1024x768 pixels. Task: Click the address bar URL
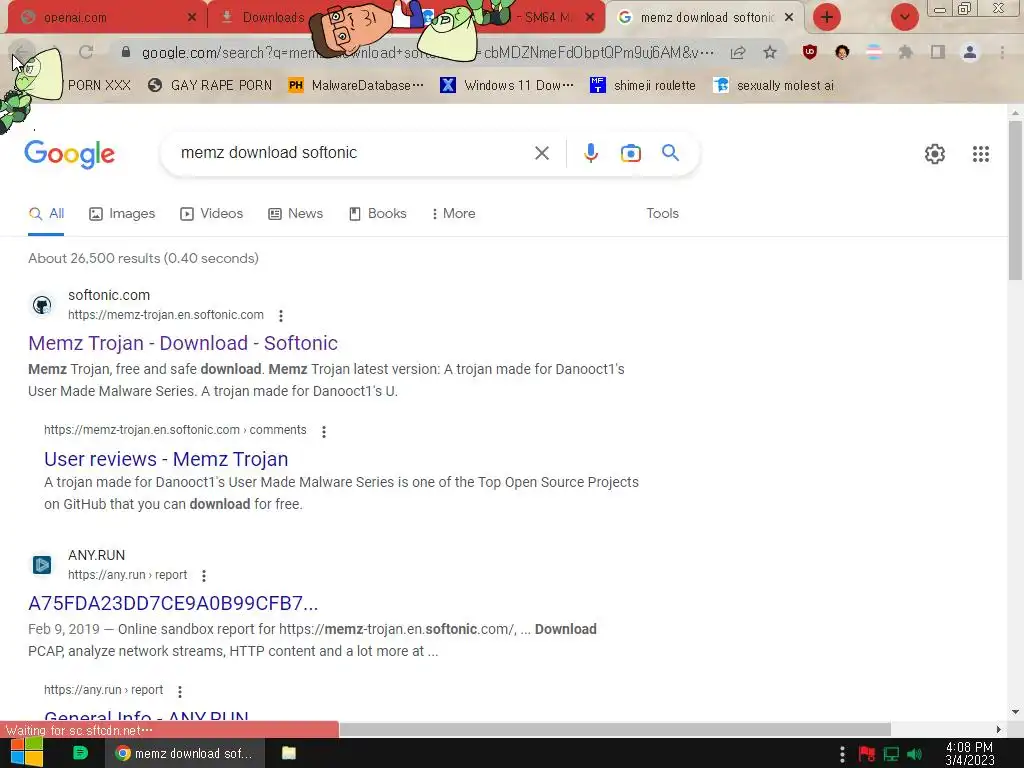pos(428,52)
